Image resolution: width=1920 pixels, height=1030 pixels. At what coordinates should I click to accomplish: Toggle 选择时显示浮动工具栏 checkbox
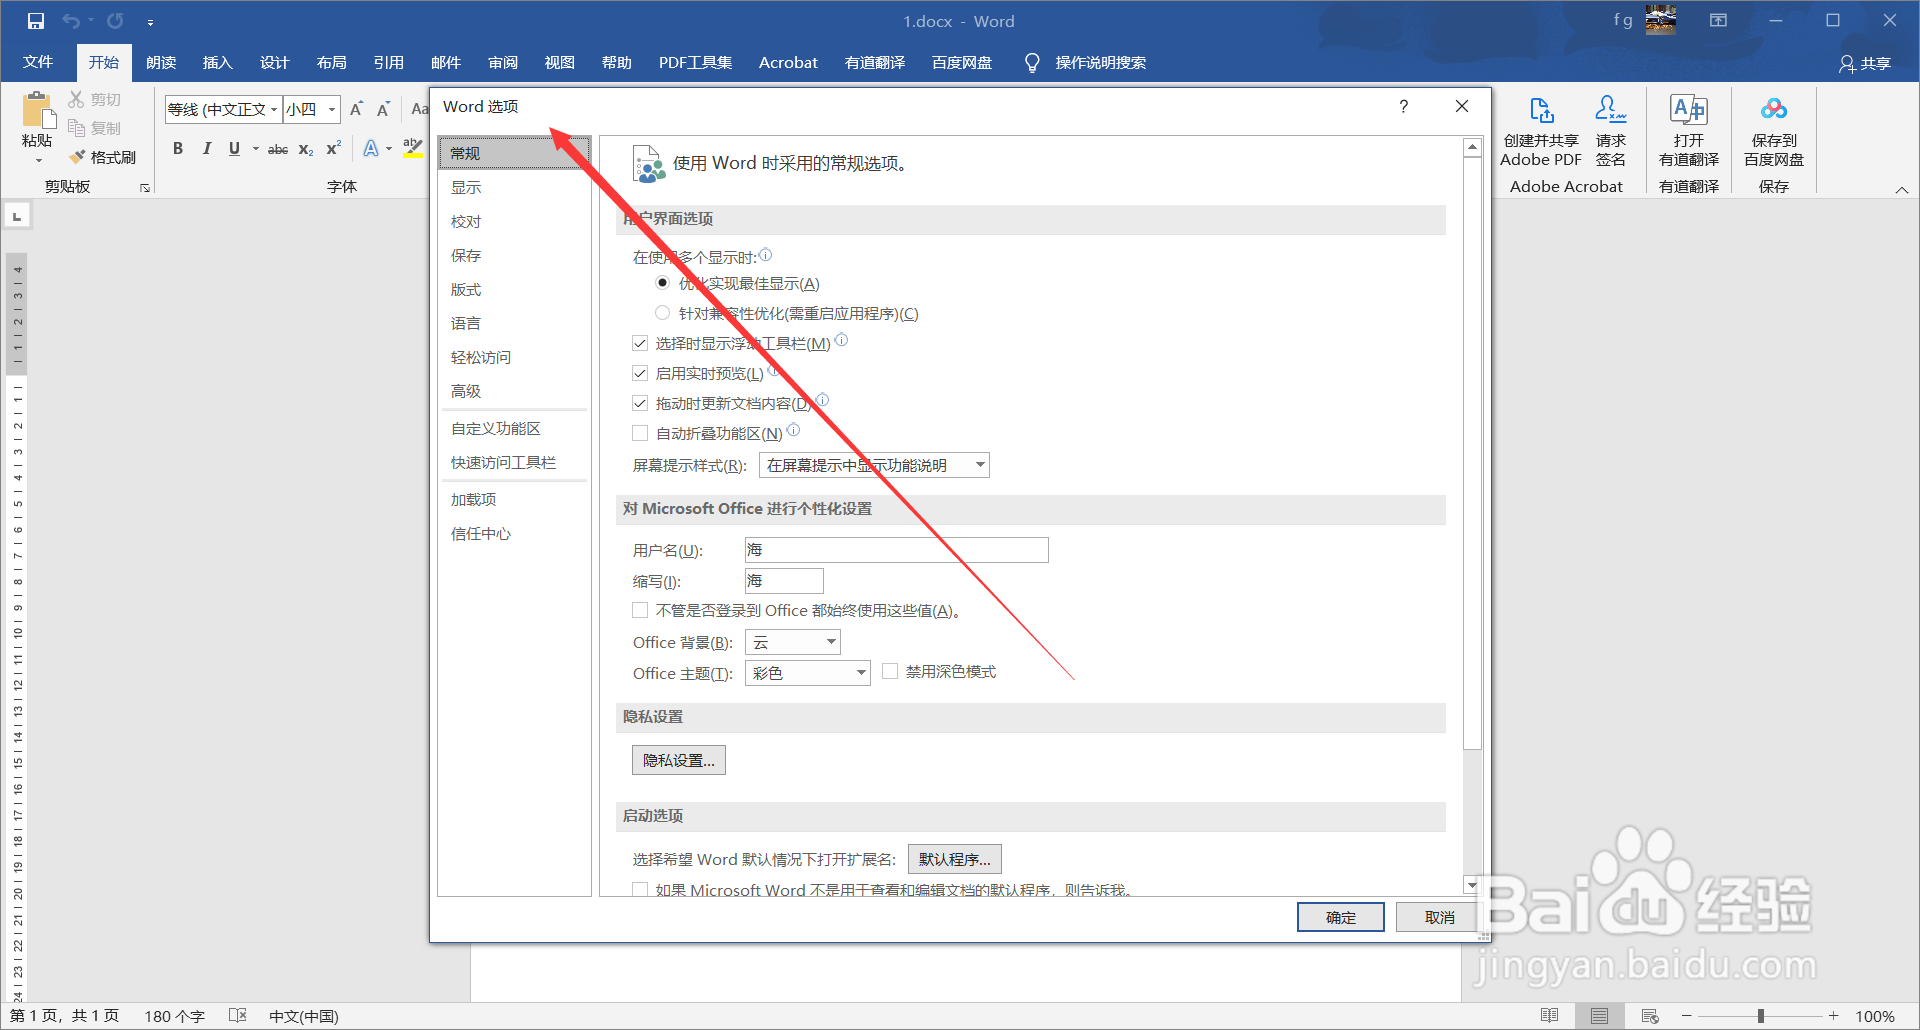pos(640,343)
